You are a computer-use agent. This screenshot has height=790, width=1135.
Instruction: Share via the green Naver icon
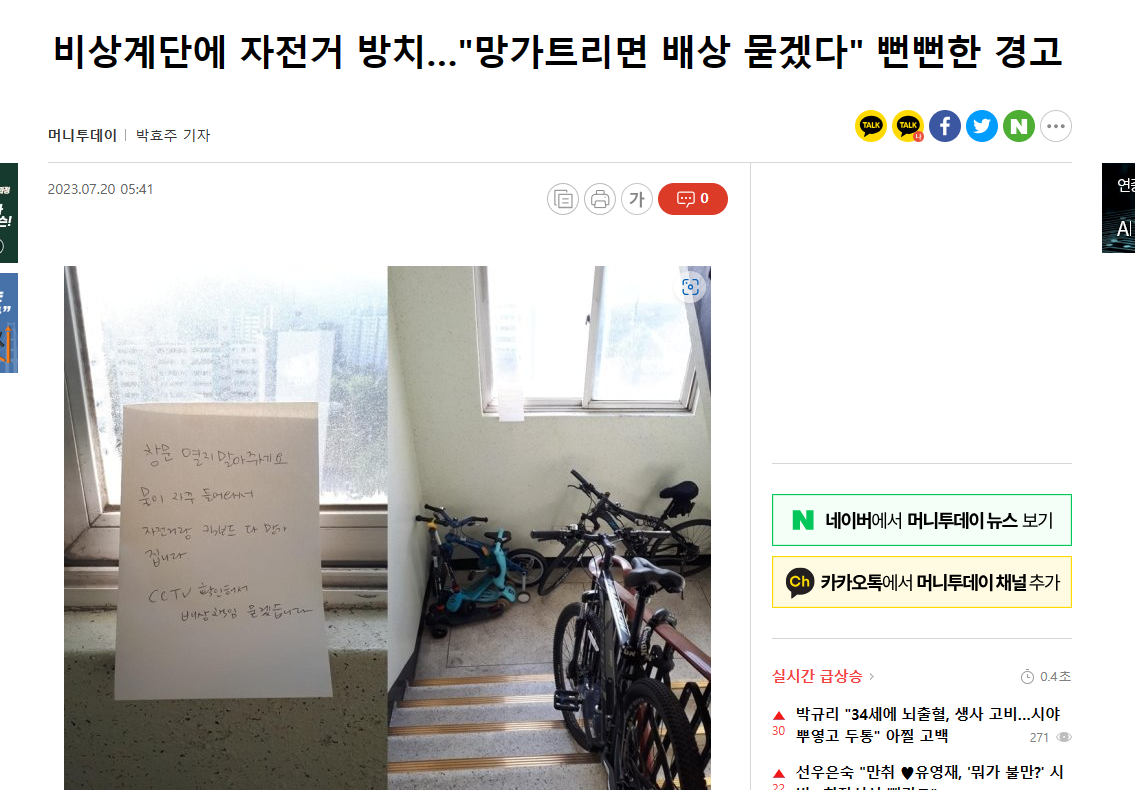coord(1018,126)
